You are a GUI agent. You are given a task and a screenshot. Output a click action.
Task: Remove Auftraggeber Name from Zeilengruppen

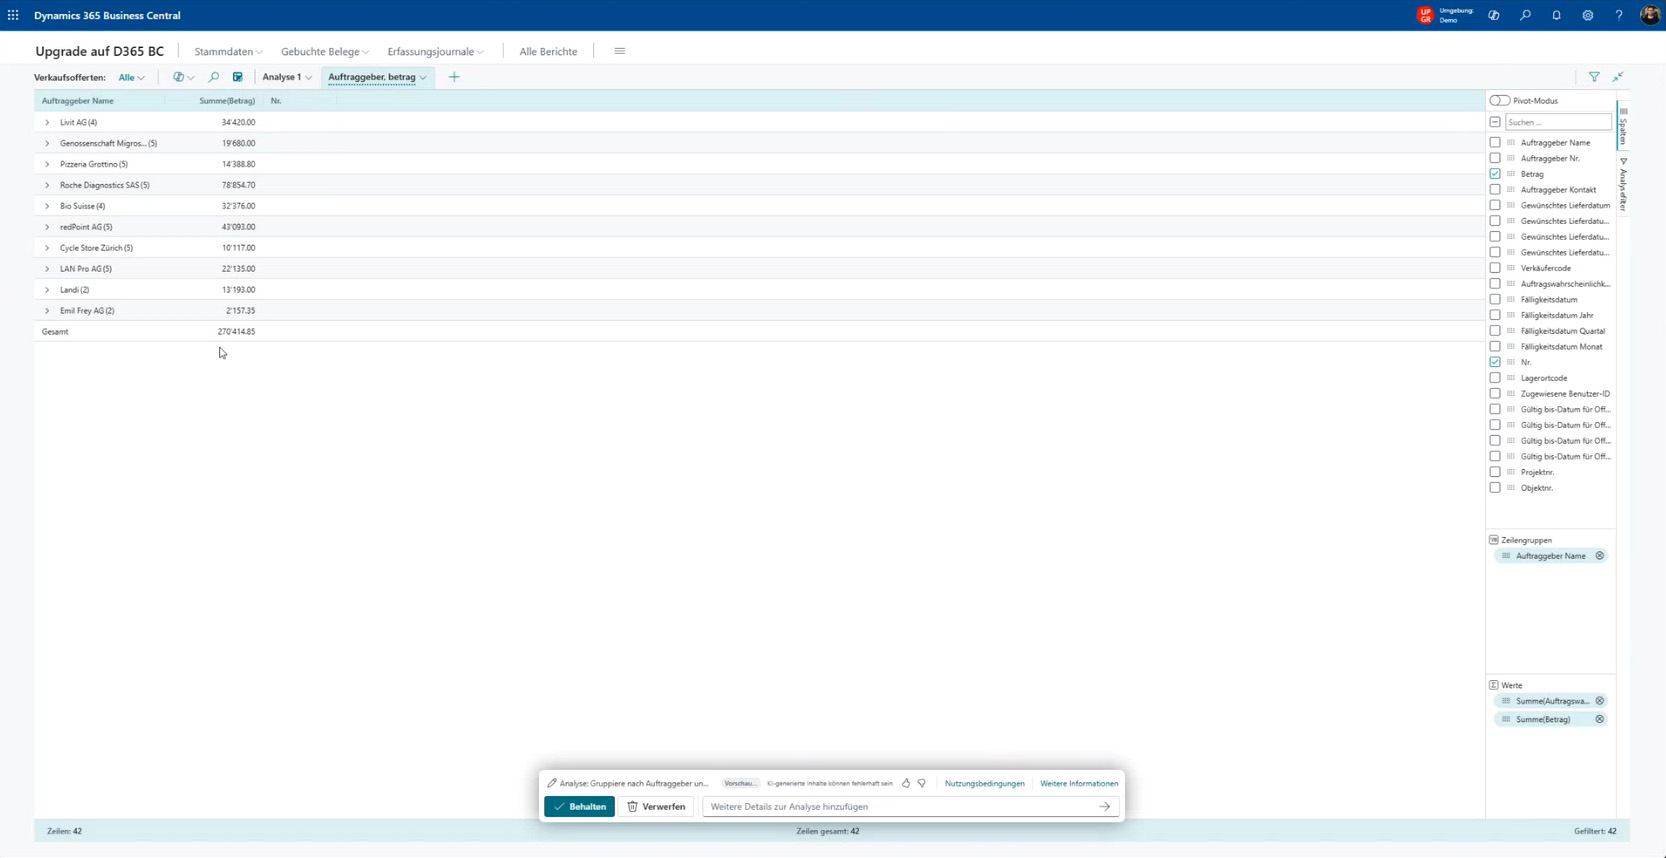click(x=1600, y=556)
